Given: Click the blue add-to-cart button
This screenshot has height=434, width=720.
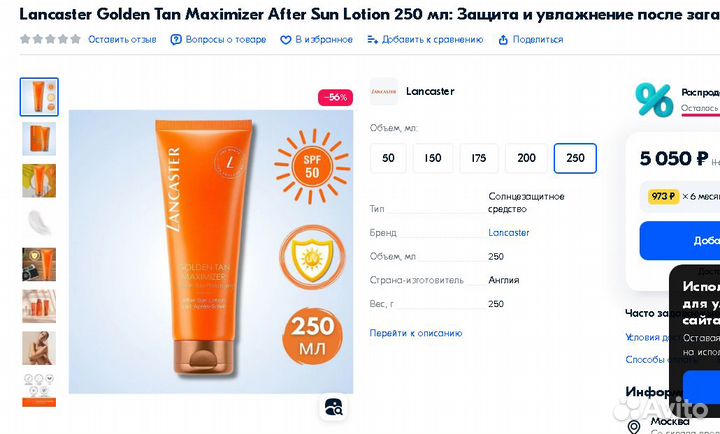Looking at the screenshot, I should point(680,241).
